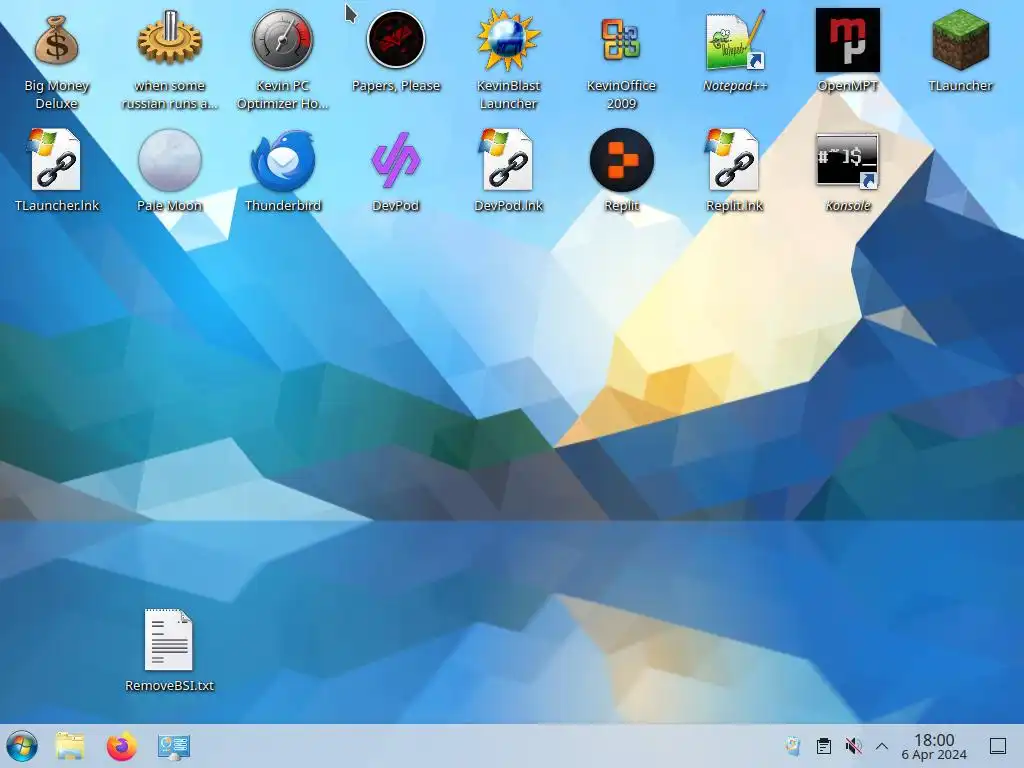
Task: Click the 'Konsole' label text
Action: pyautogui.click(x=848, y=206)
